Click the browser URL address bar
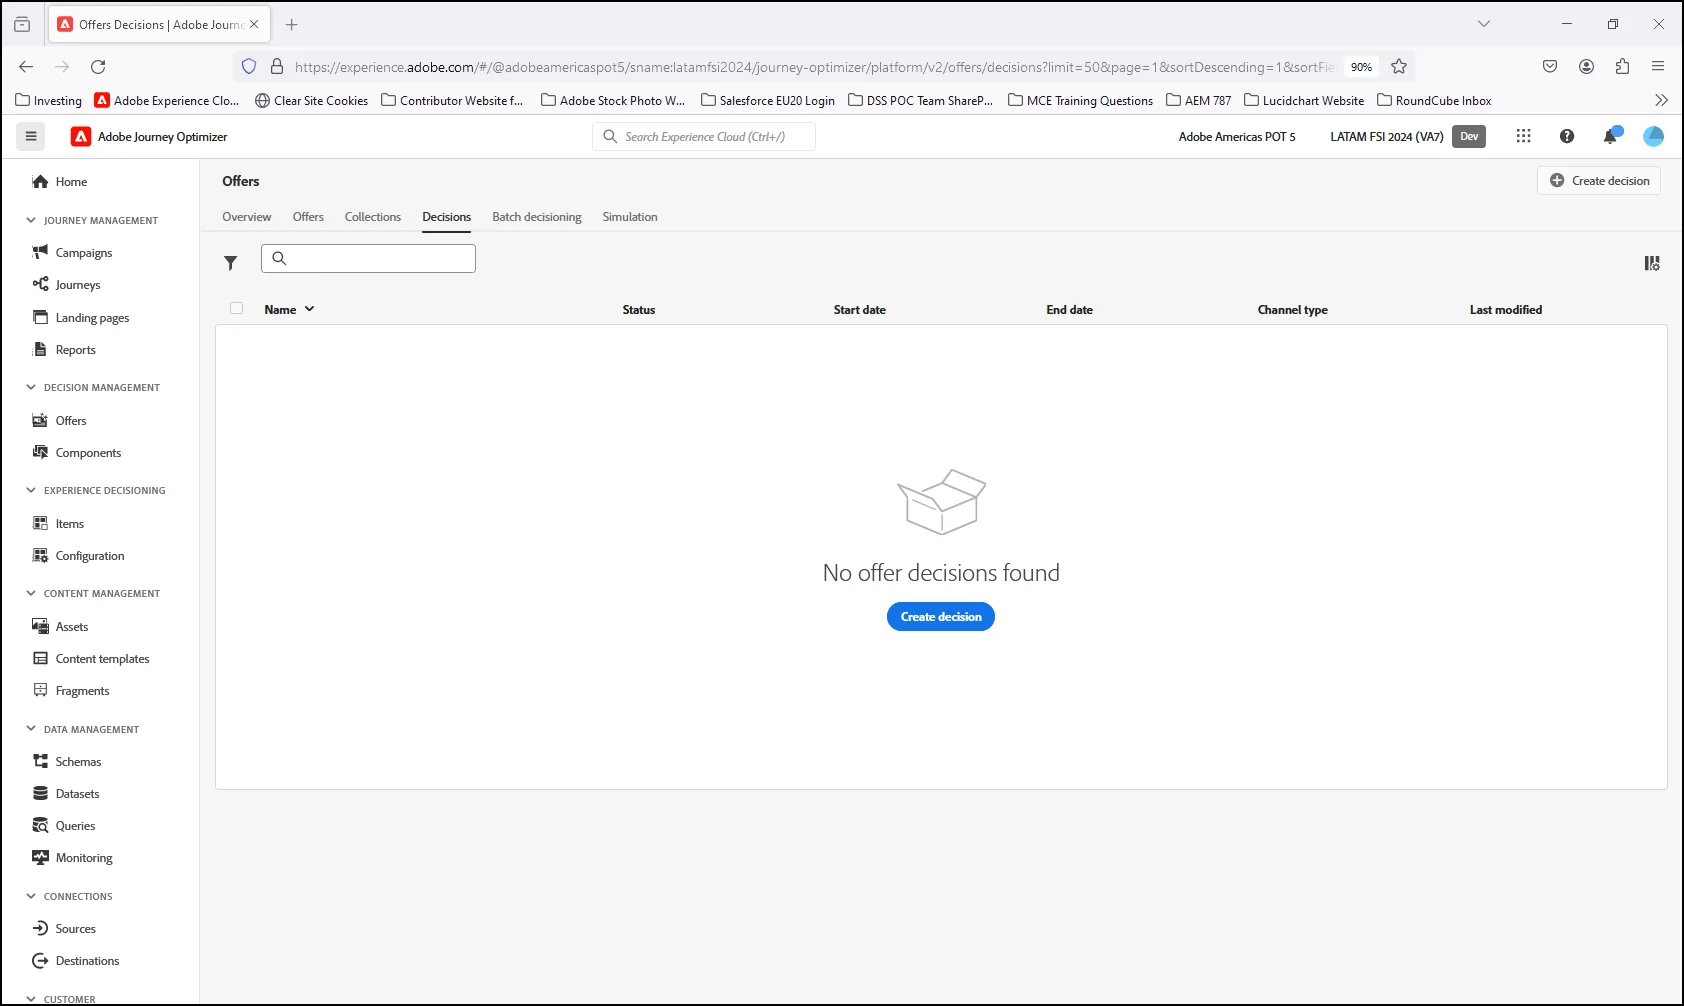This screenshot has height=1006, width=1684. (814, 67)
